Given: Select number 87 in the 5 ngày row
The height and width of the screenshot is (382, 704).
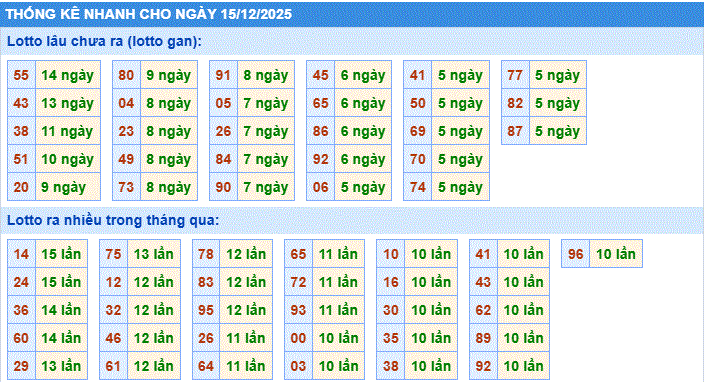Looking at the screenshot, I should point(515,131).
